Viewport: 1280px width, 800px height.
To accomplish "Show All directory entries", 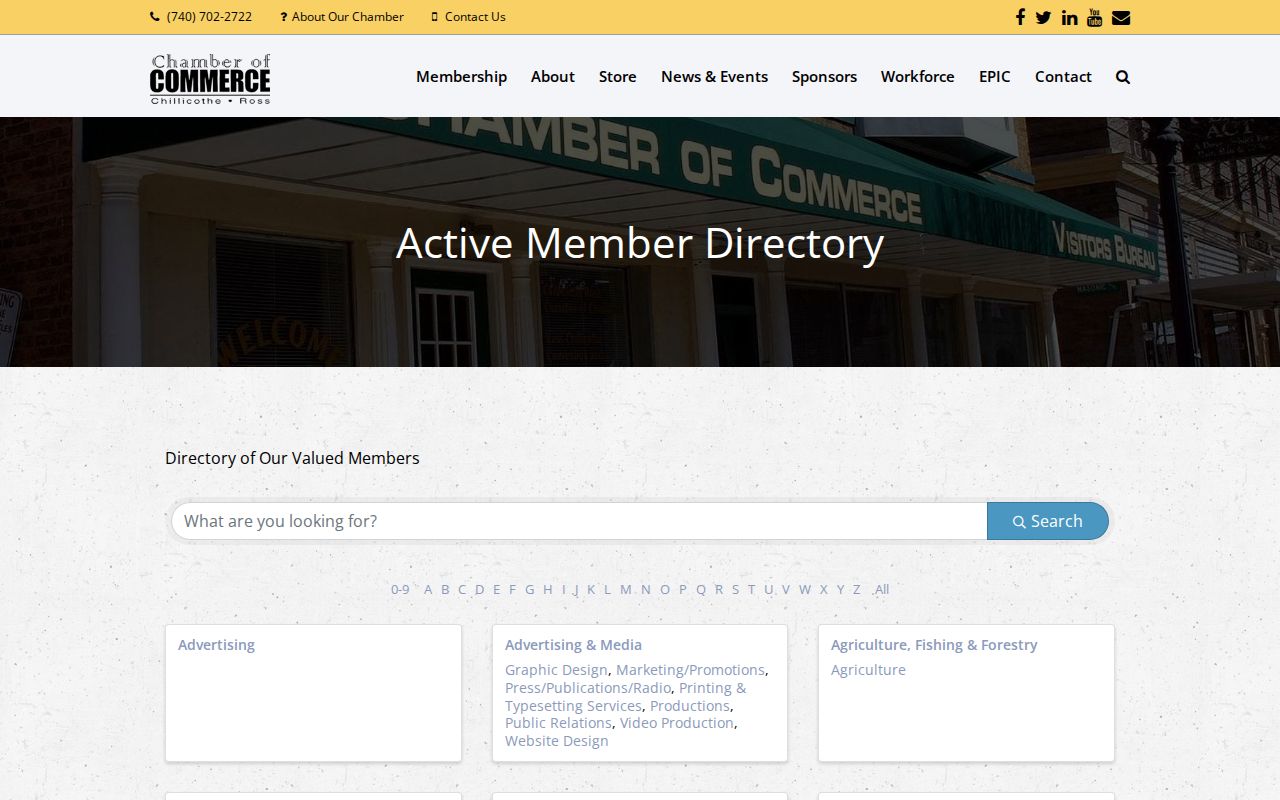I will pyautogui.click(x=881, y=589).
